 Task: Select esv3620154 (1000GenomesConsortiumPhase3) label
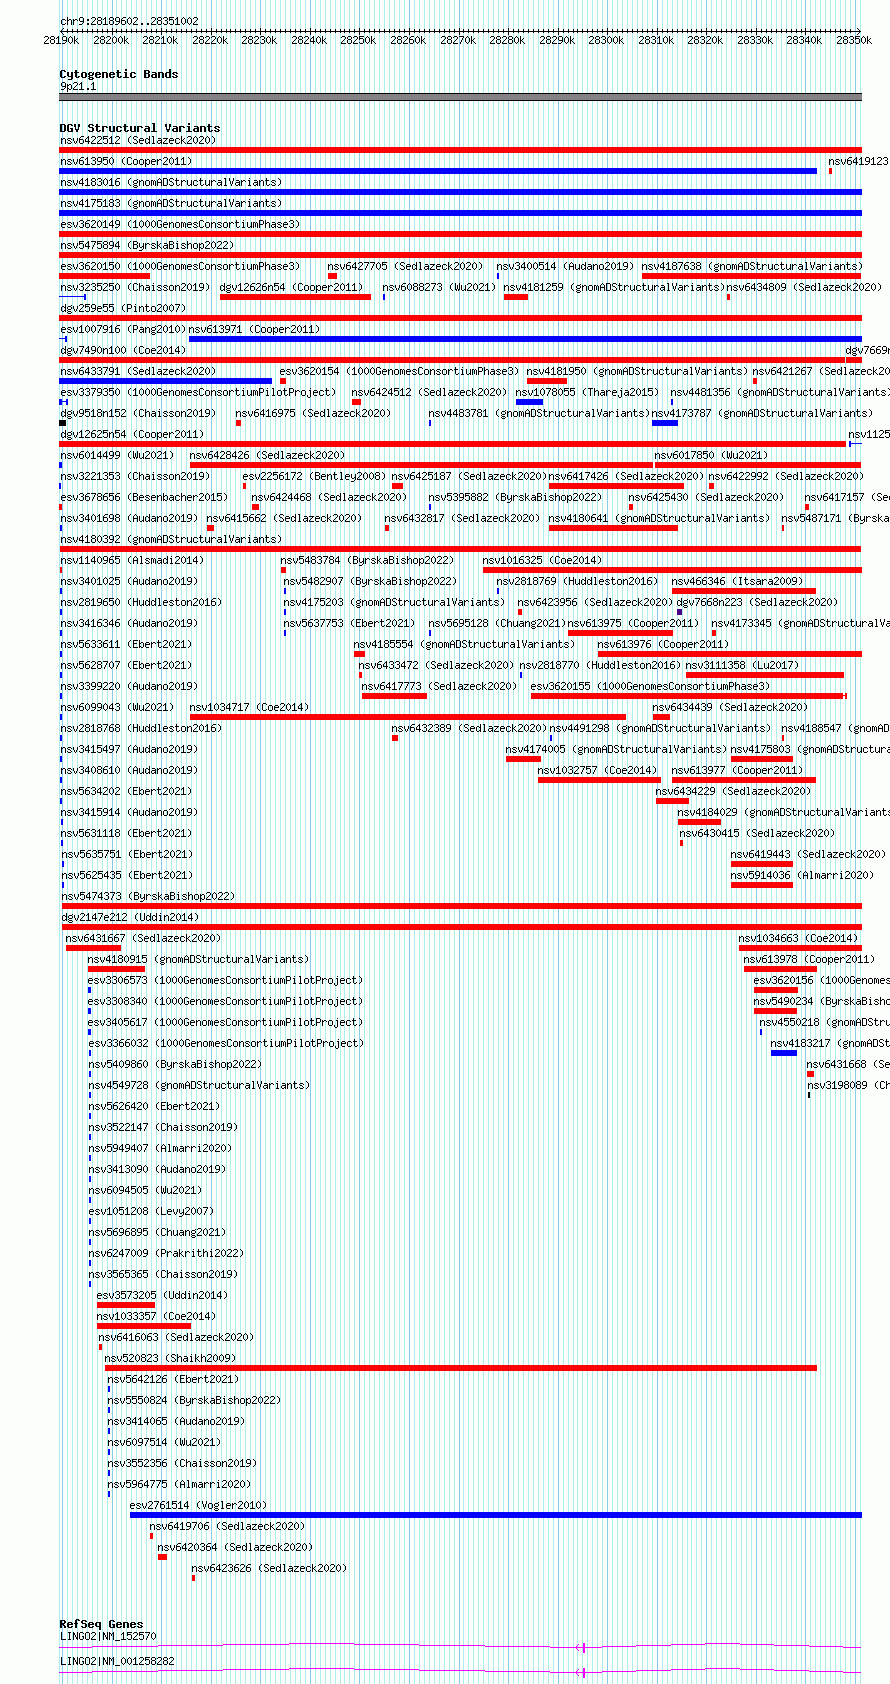click(x=400, y=371)
